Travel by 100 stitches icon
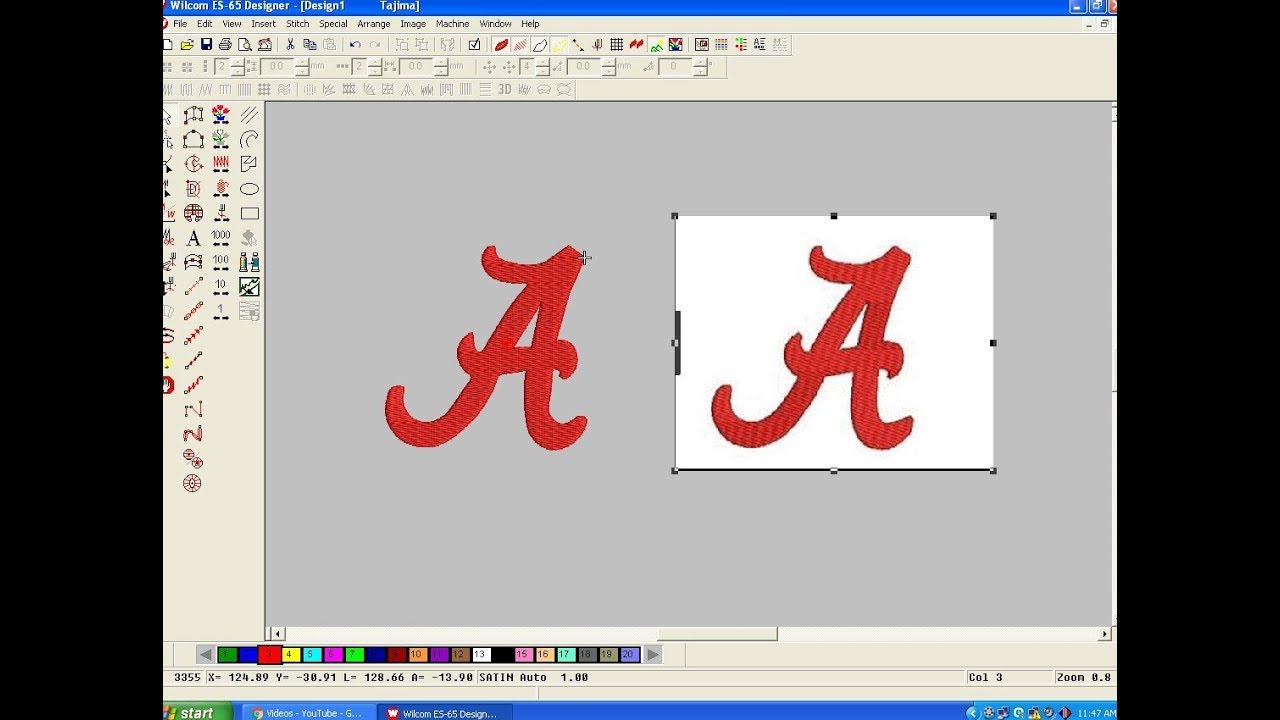Viewport: 1280px width, 720px height. 221,262
